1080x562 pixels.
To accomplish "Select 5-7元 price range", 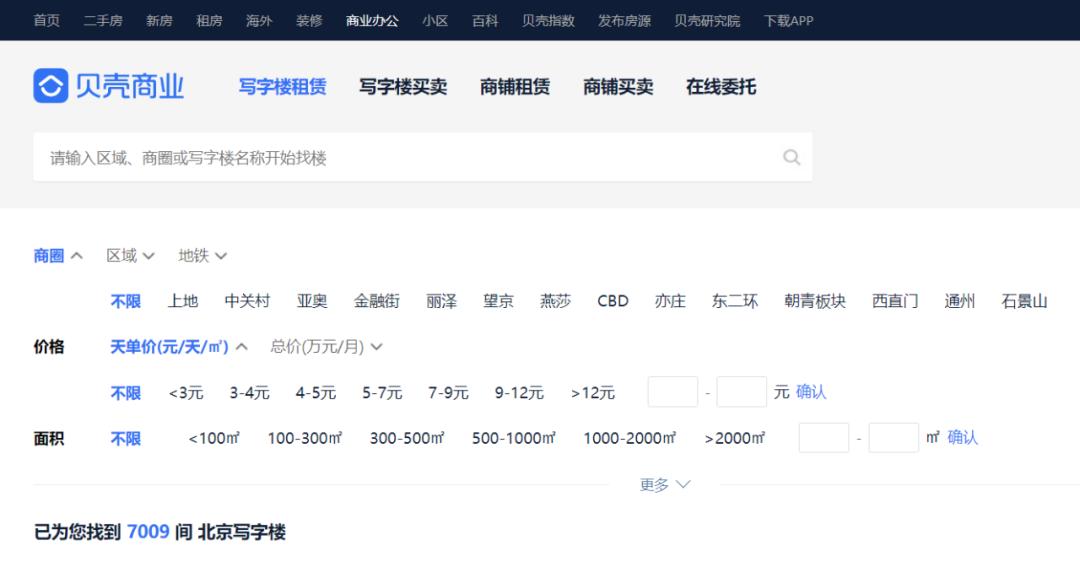I will coord(382,393).
